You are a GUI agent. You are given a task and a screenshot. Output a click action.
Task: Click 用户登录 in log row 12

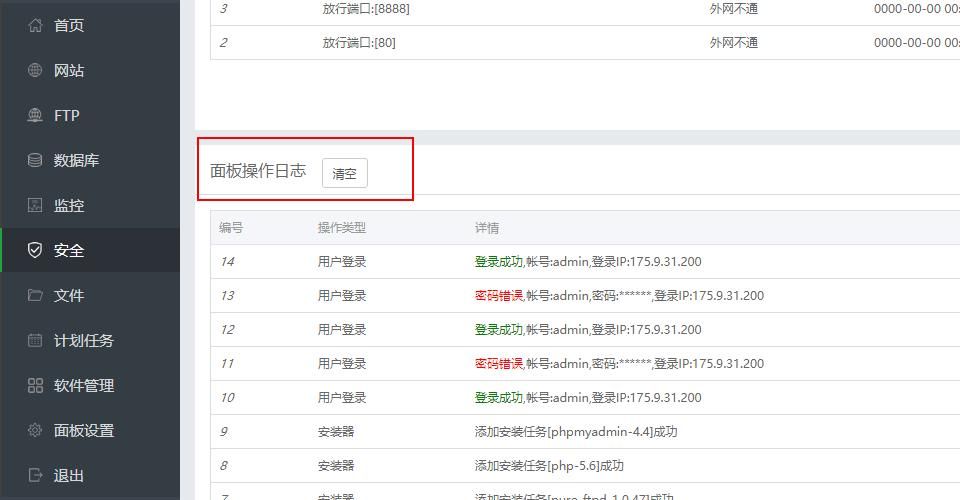pos(342,329)
